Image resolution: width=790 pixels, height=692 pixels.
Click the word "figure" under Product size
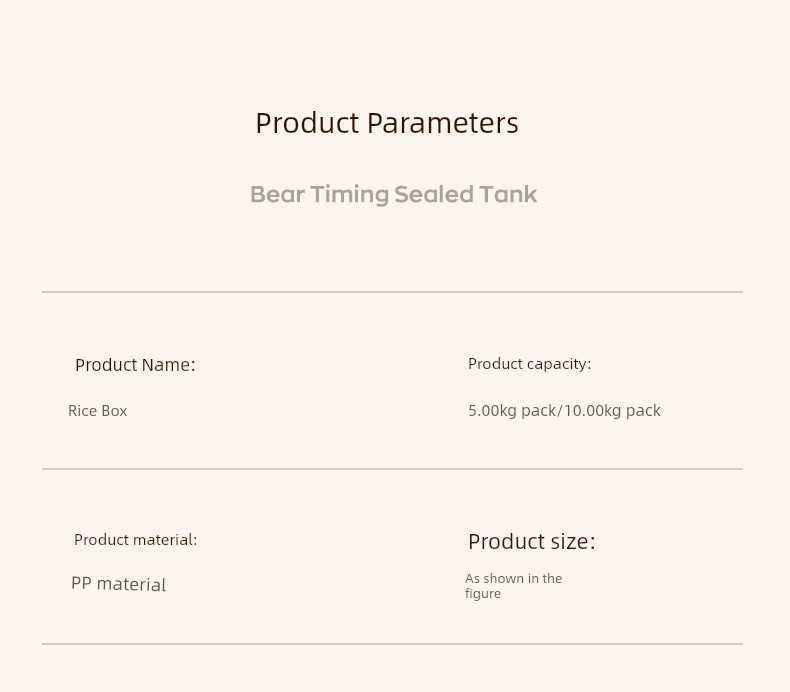pos(483,594)
